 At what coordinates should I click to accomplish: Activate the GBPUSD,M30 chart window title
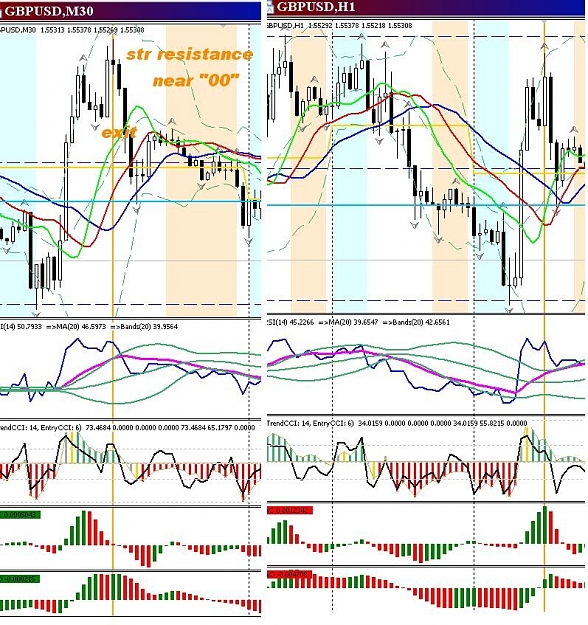49,11
